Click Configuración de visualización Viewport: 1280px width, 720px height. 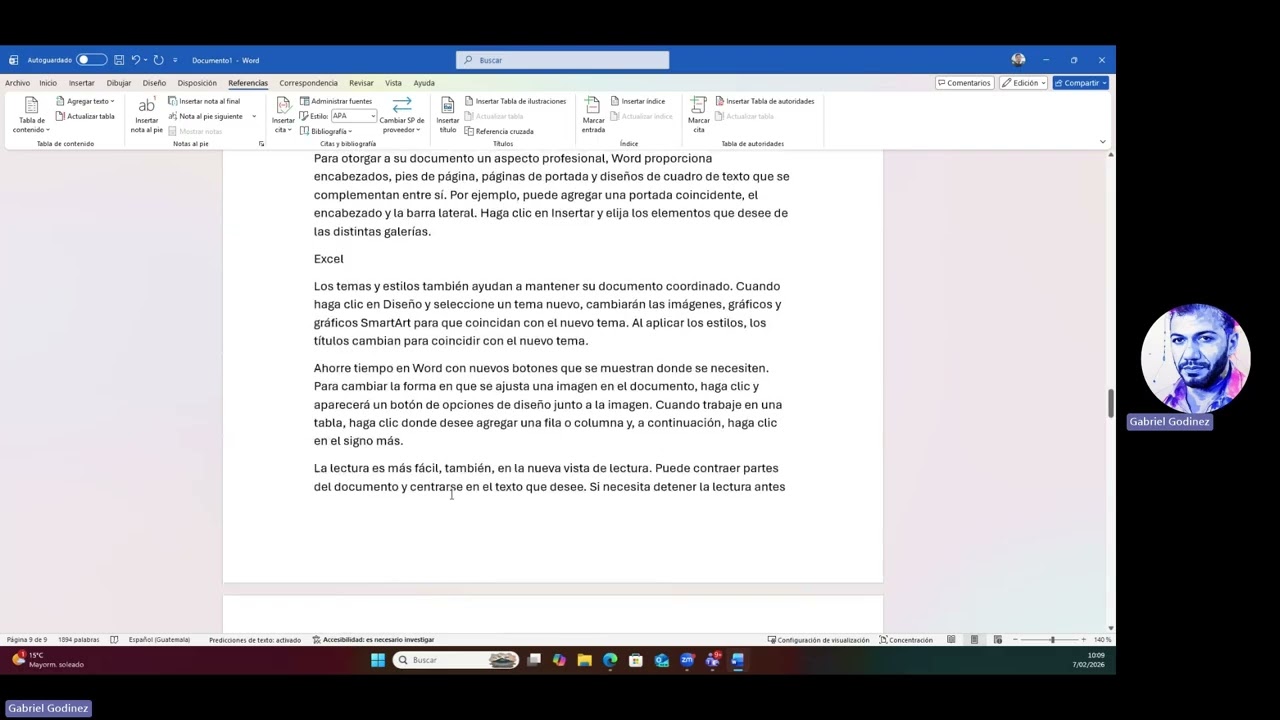818,640
